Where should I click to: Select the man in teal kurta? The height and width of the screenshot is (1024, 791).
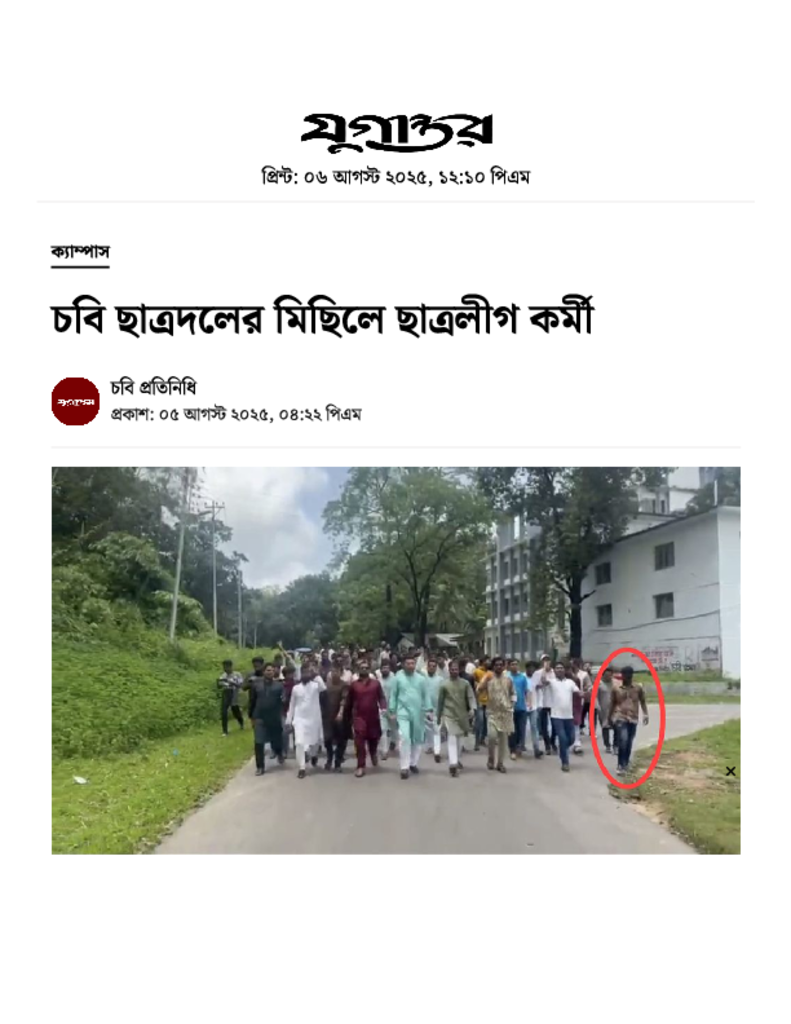[410, 716]
